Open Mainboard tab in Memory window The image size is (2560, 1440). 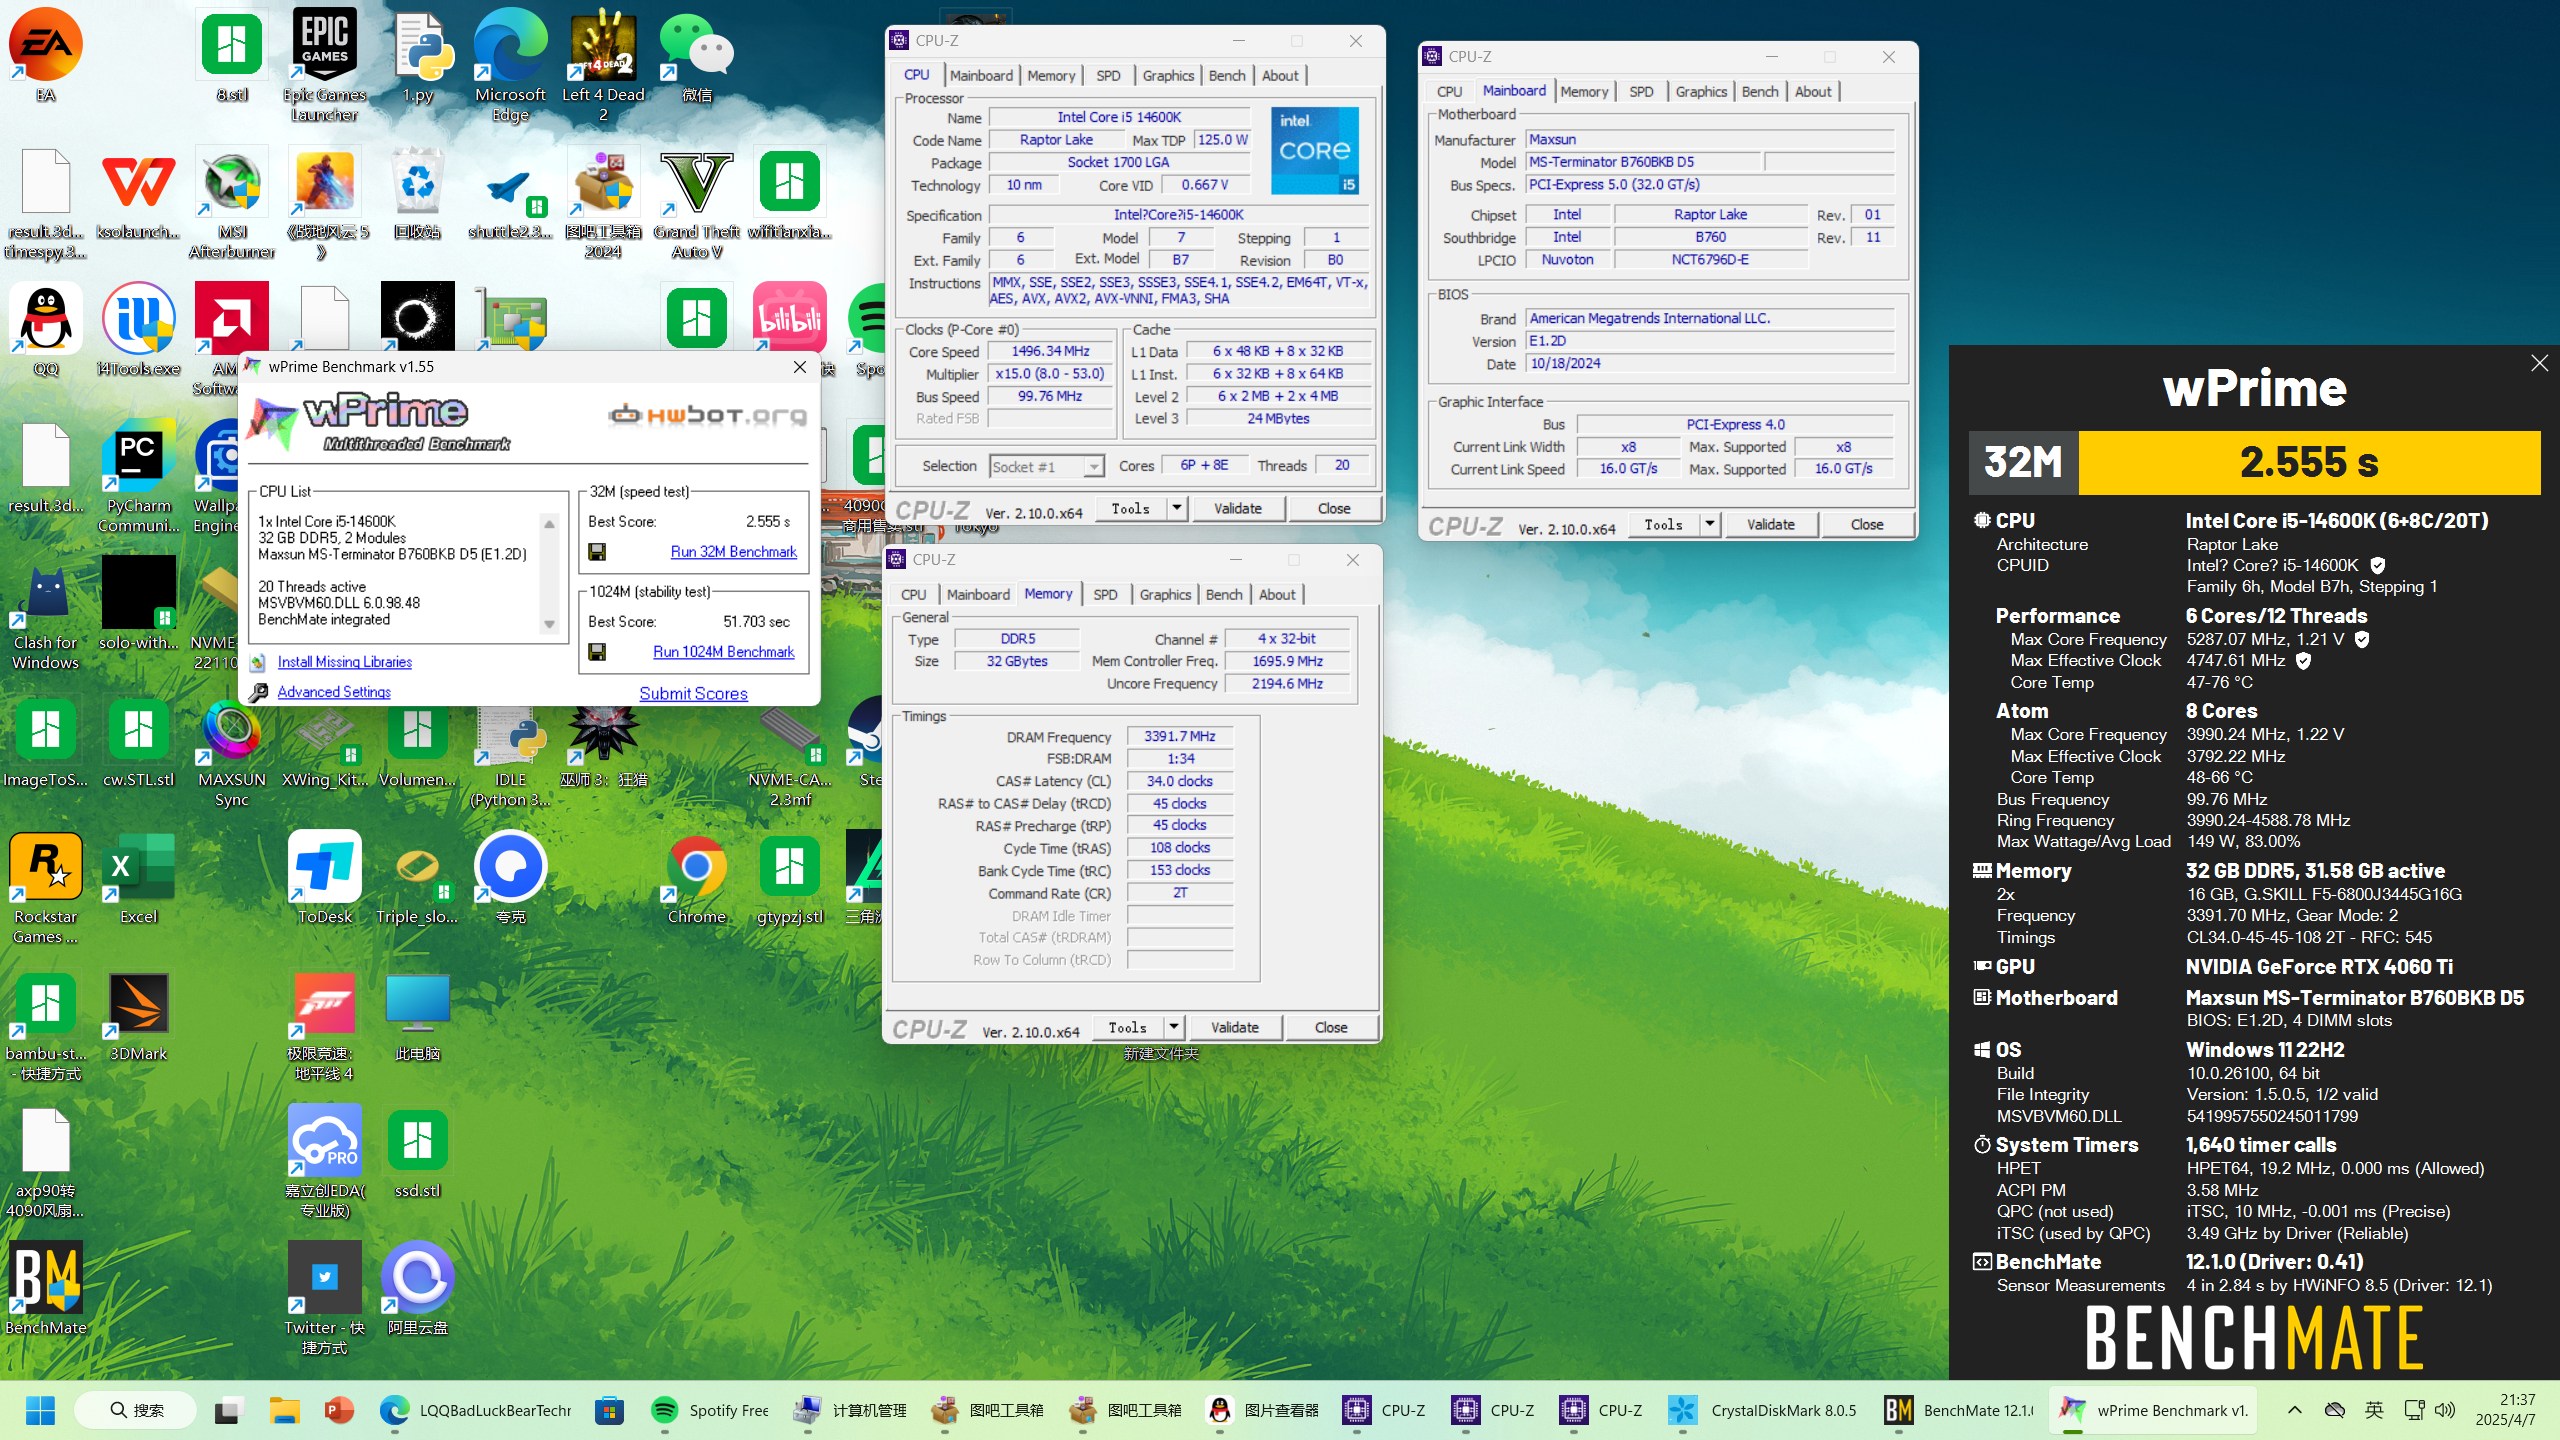pos(978,595)
